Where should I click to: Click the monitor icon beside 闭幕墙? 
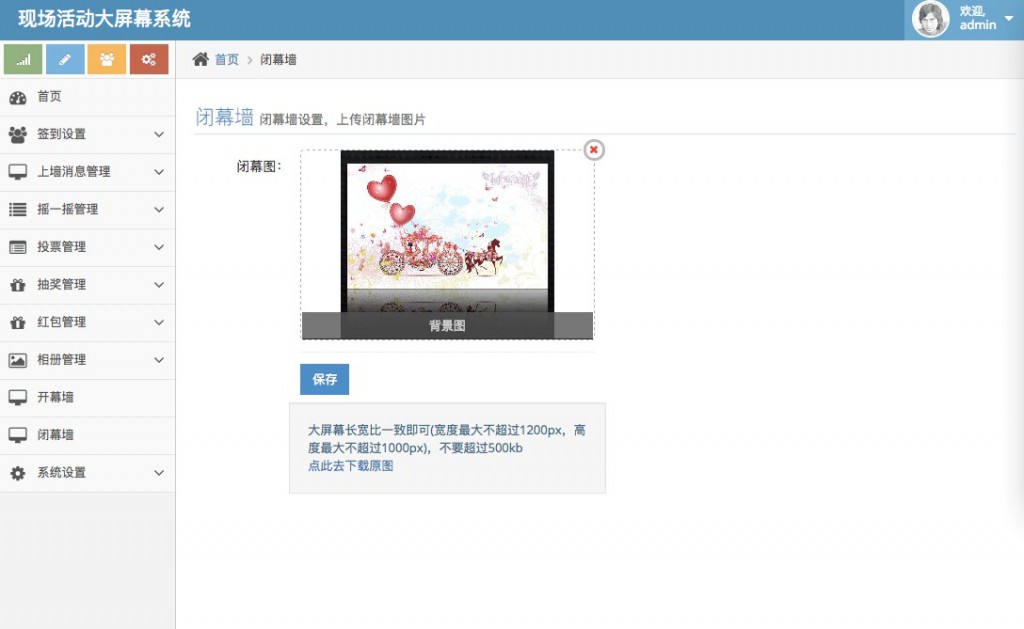pos(18,435)
